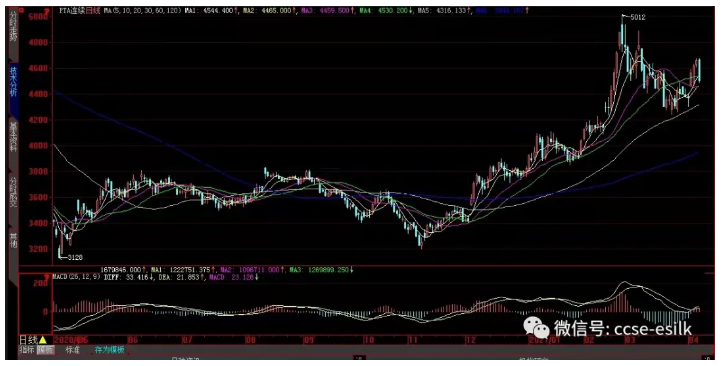
Task: Click the 3128 low price marker
Action: (x=75, y=257)
